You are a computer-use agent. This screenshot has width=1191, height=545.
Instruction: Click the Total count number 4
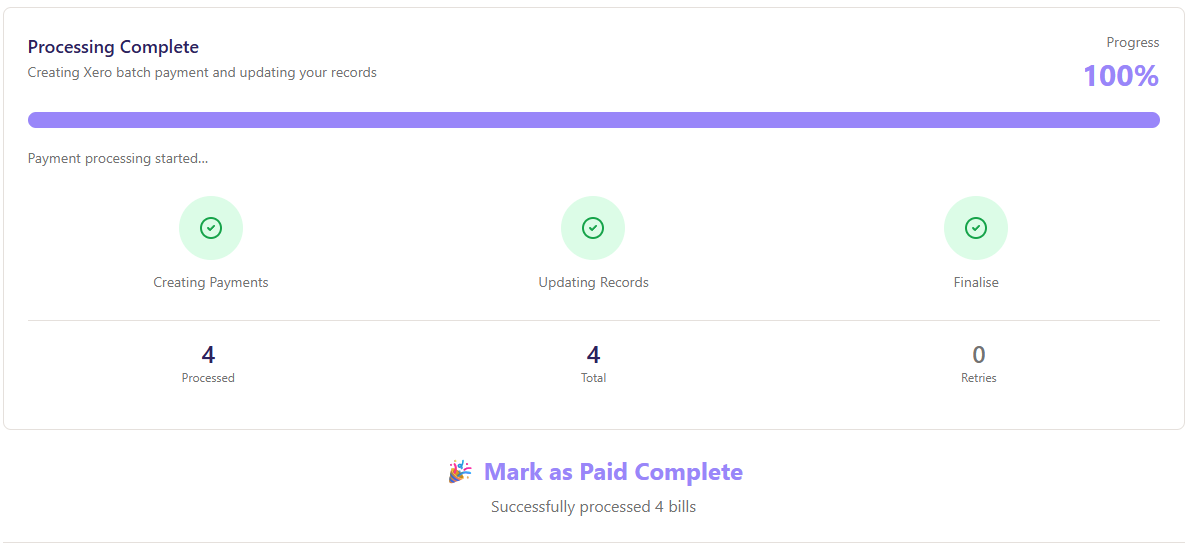[593, 355]
